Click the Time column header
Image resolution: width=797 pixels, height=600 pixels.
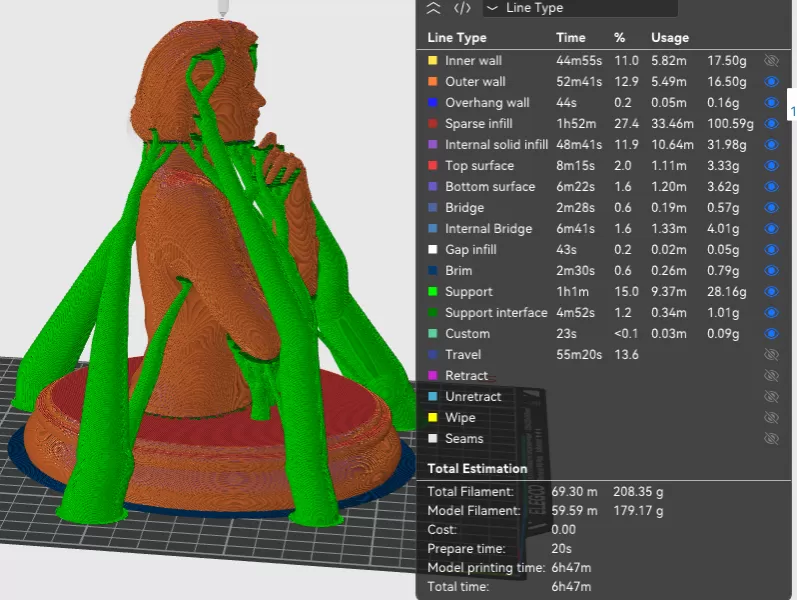coord(571,38)
